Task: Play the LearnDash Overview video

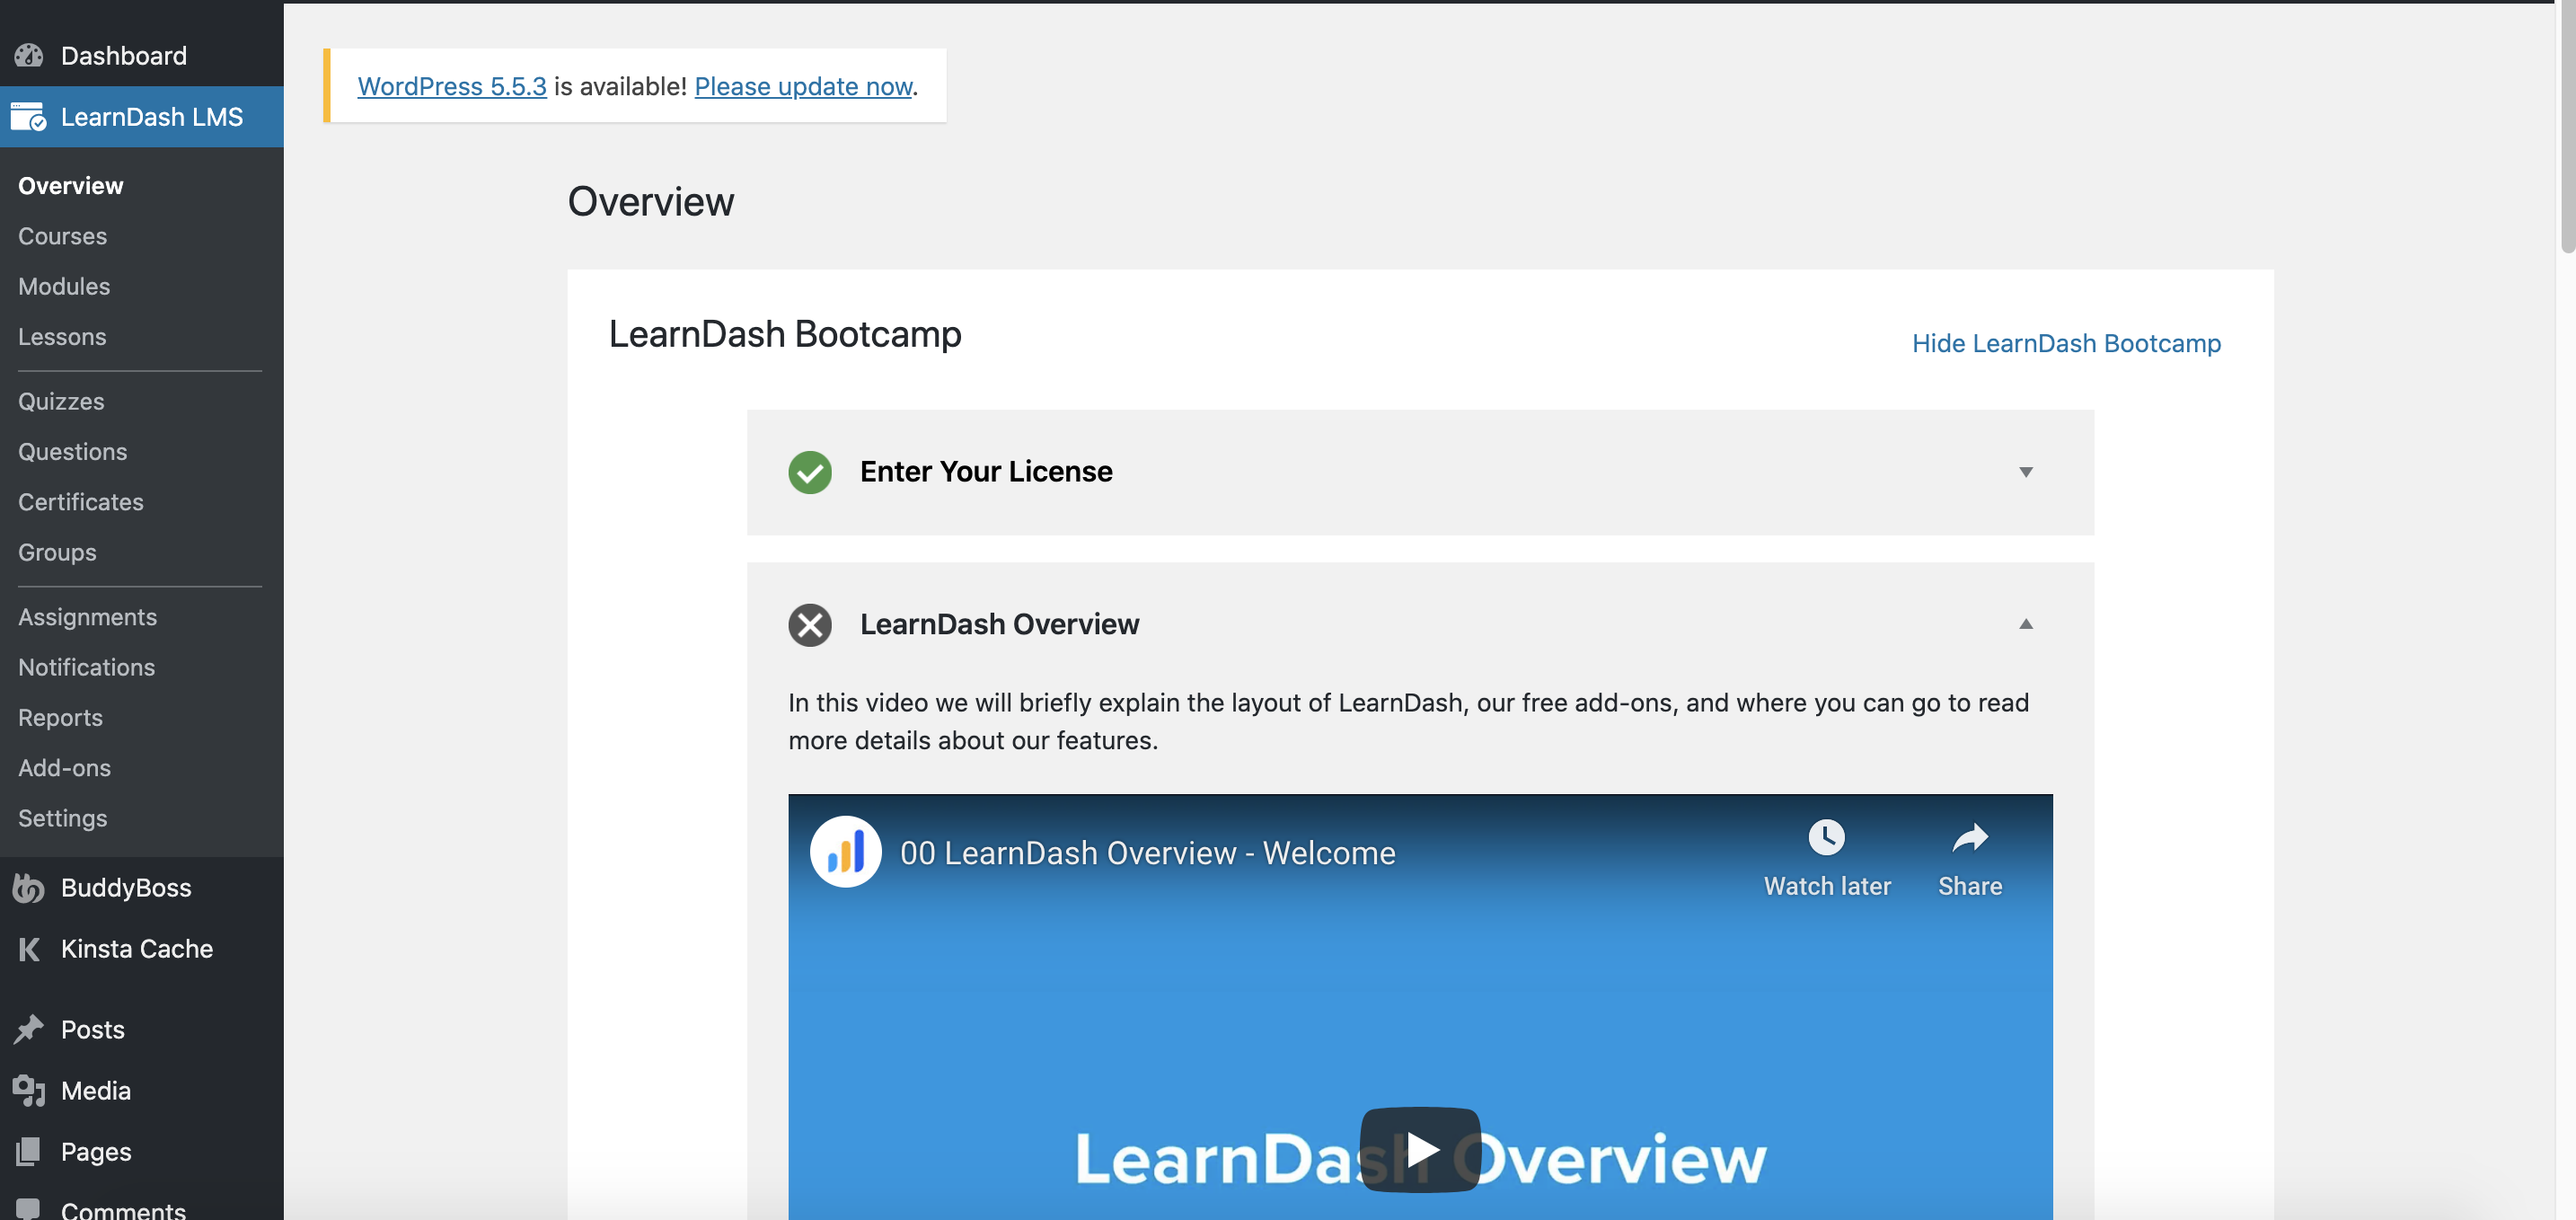Action: (1420, 1149)
